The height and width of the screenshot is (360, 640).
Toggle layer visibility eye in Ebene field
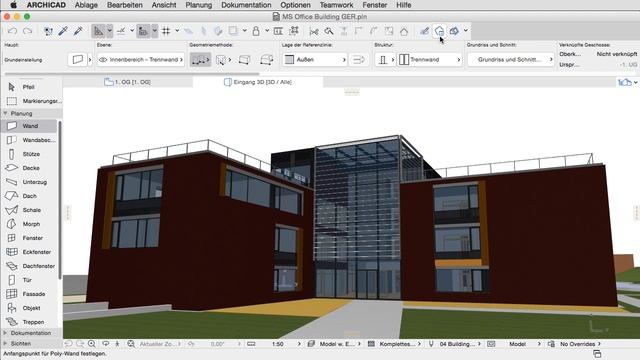(x=103, y=60)
